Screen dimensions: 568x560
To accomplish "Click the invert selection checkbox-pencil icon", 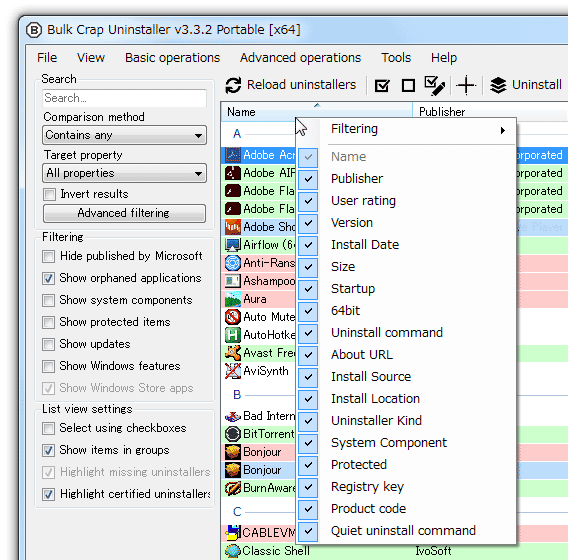I will click(434, 86).
